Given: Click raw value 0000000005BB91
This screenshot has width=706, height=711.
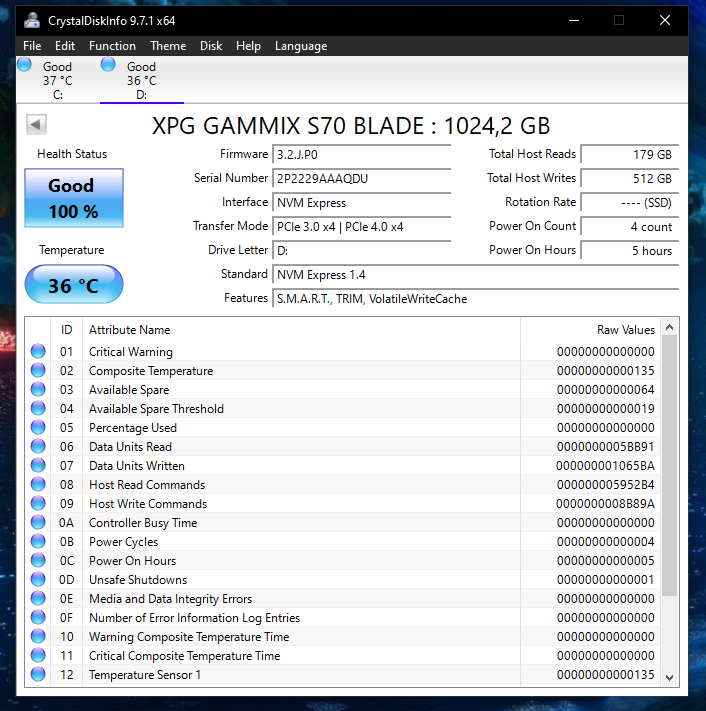Looking at the screenshot, I should (x=605, y=447).
